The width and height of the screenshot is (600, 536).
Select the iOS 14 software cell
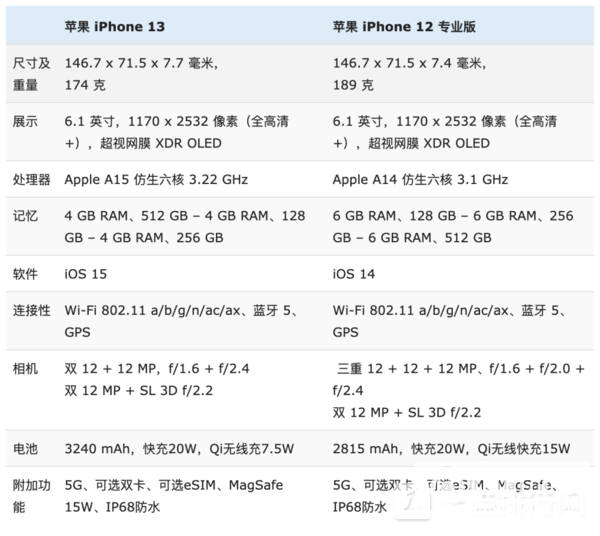353,273
